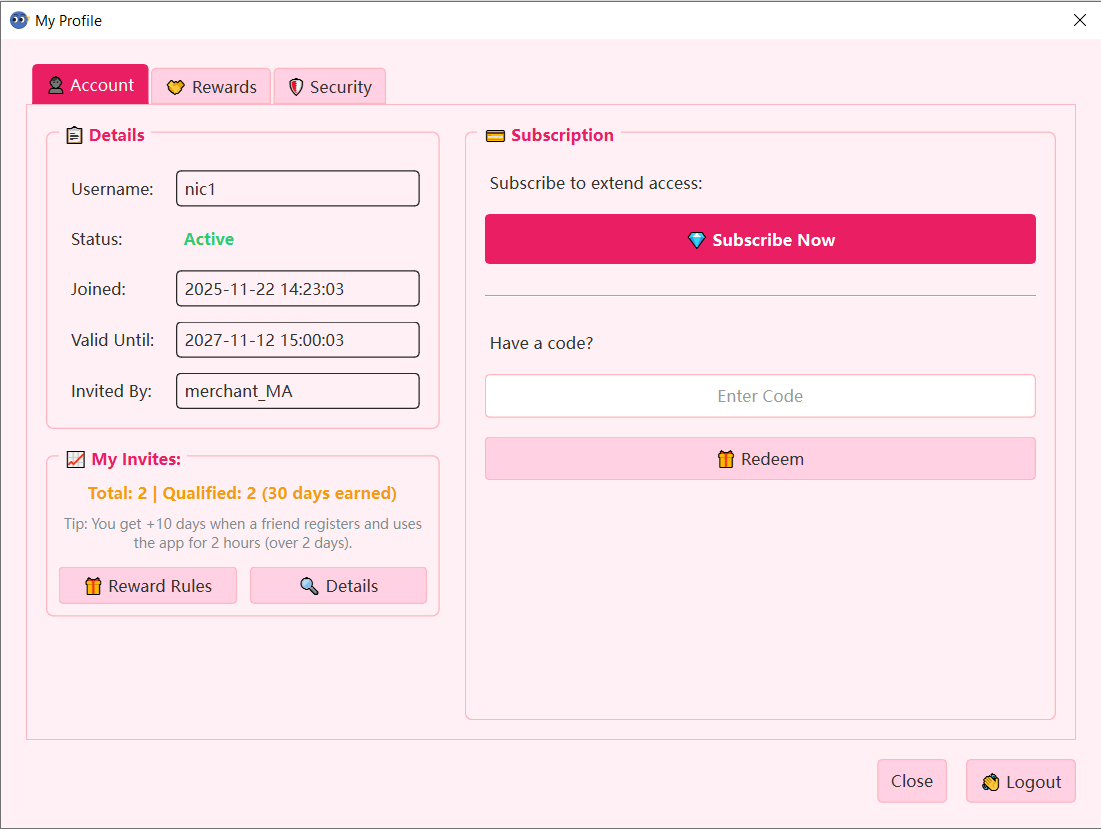Click the chart icon next to My Invites
This screenshot has height=829, width=1101.
click(x=75, y=460)
